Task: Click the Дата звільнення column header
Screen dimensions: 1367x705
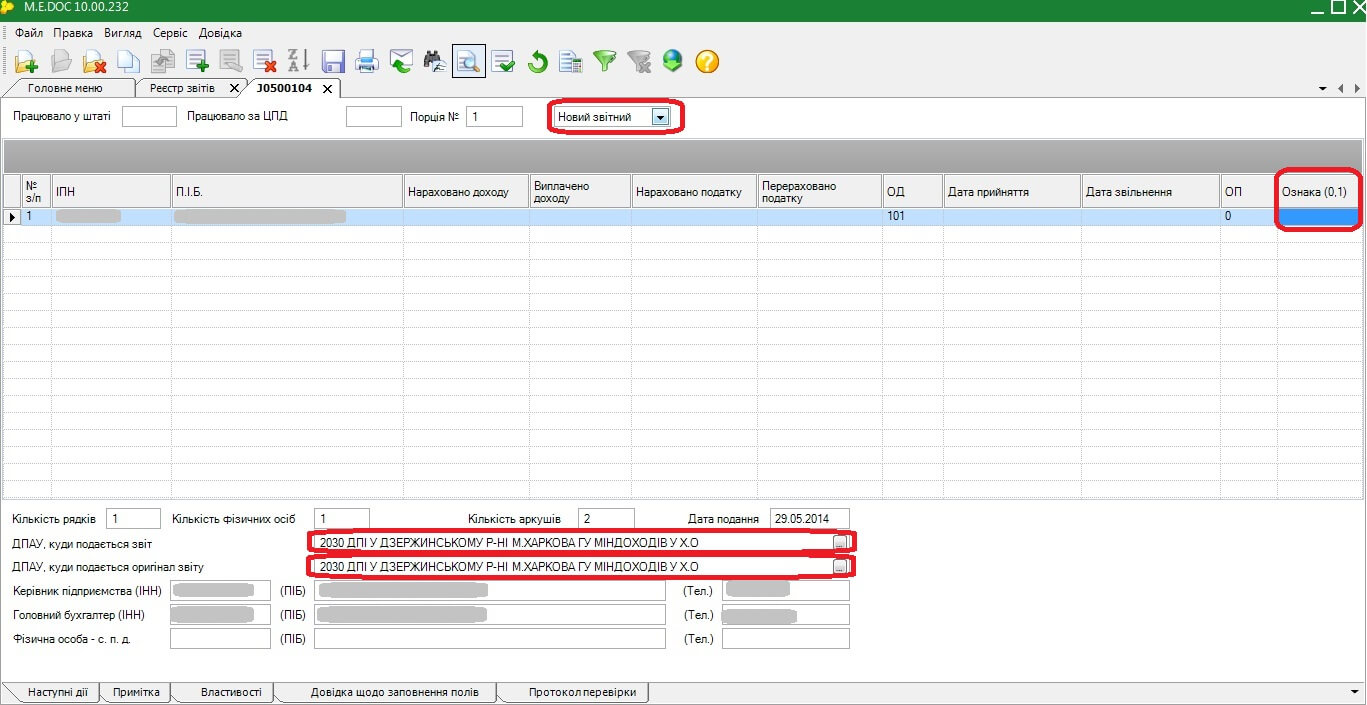Action: tap(1150, 191)
